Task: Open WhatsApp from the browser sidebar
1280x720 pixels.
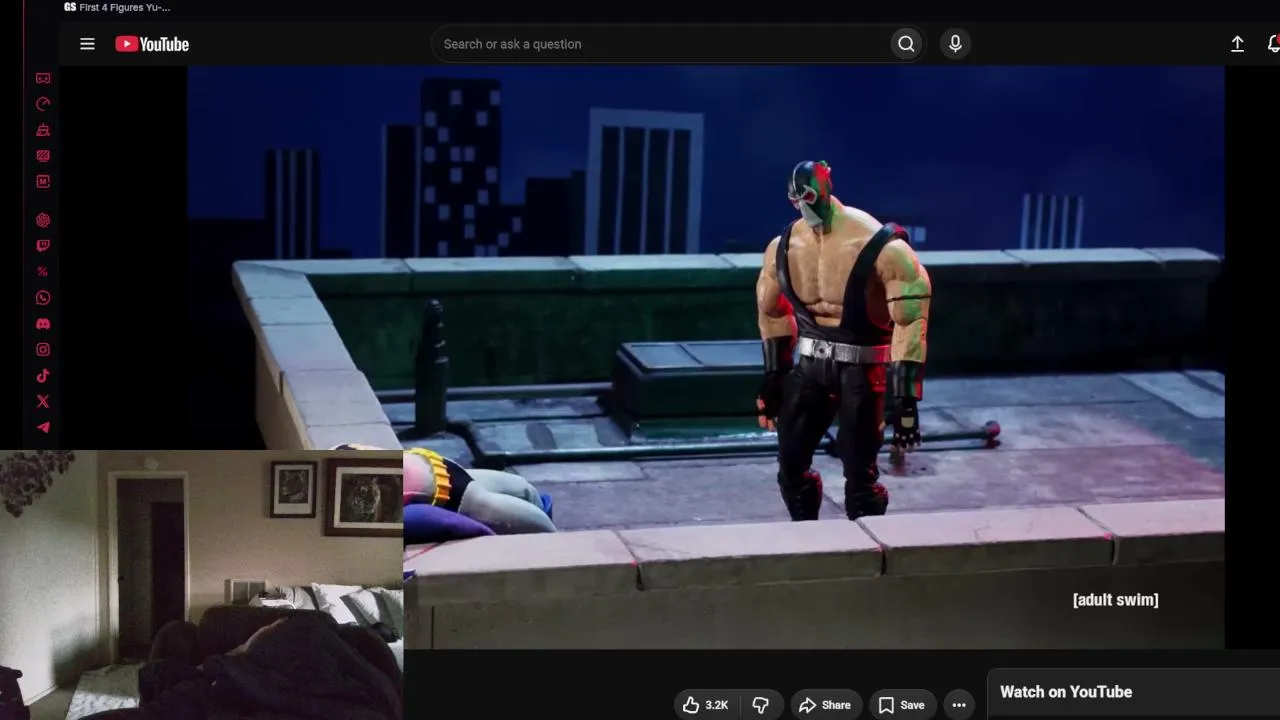Action: click(x=43, y=298)
